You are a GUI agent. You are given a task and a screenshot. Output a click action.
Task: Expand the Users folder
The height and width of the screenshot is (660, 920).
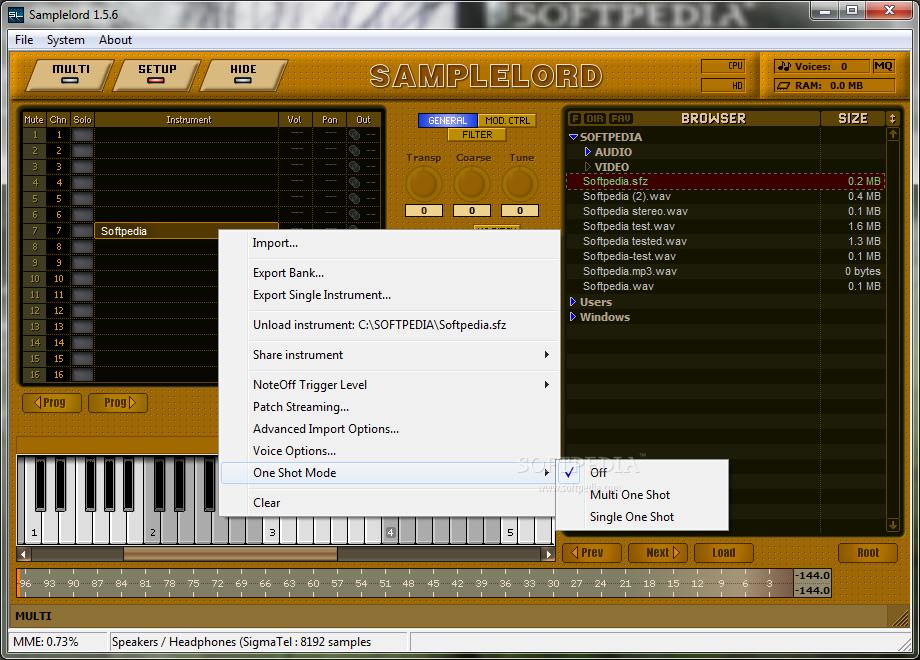tap(573, 302)
